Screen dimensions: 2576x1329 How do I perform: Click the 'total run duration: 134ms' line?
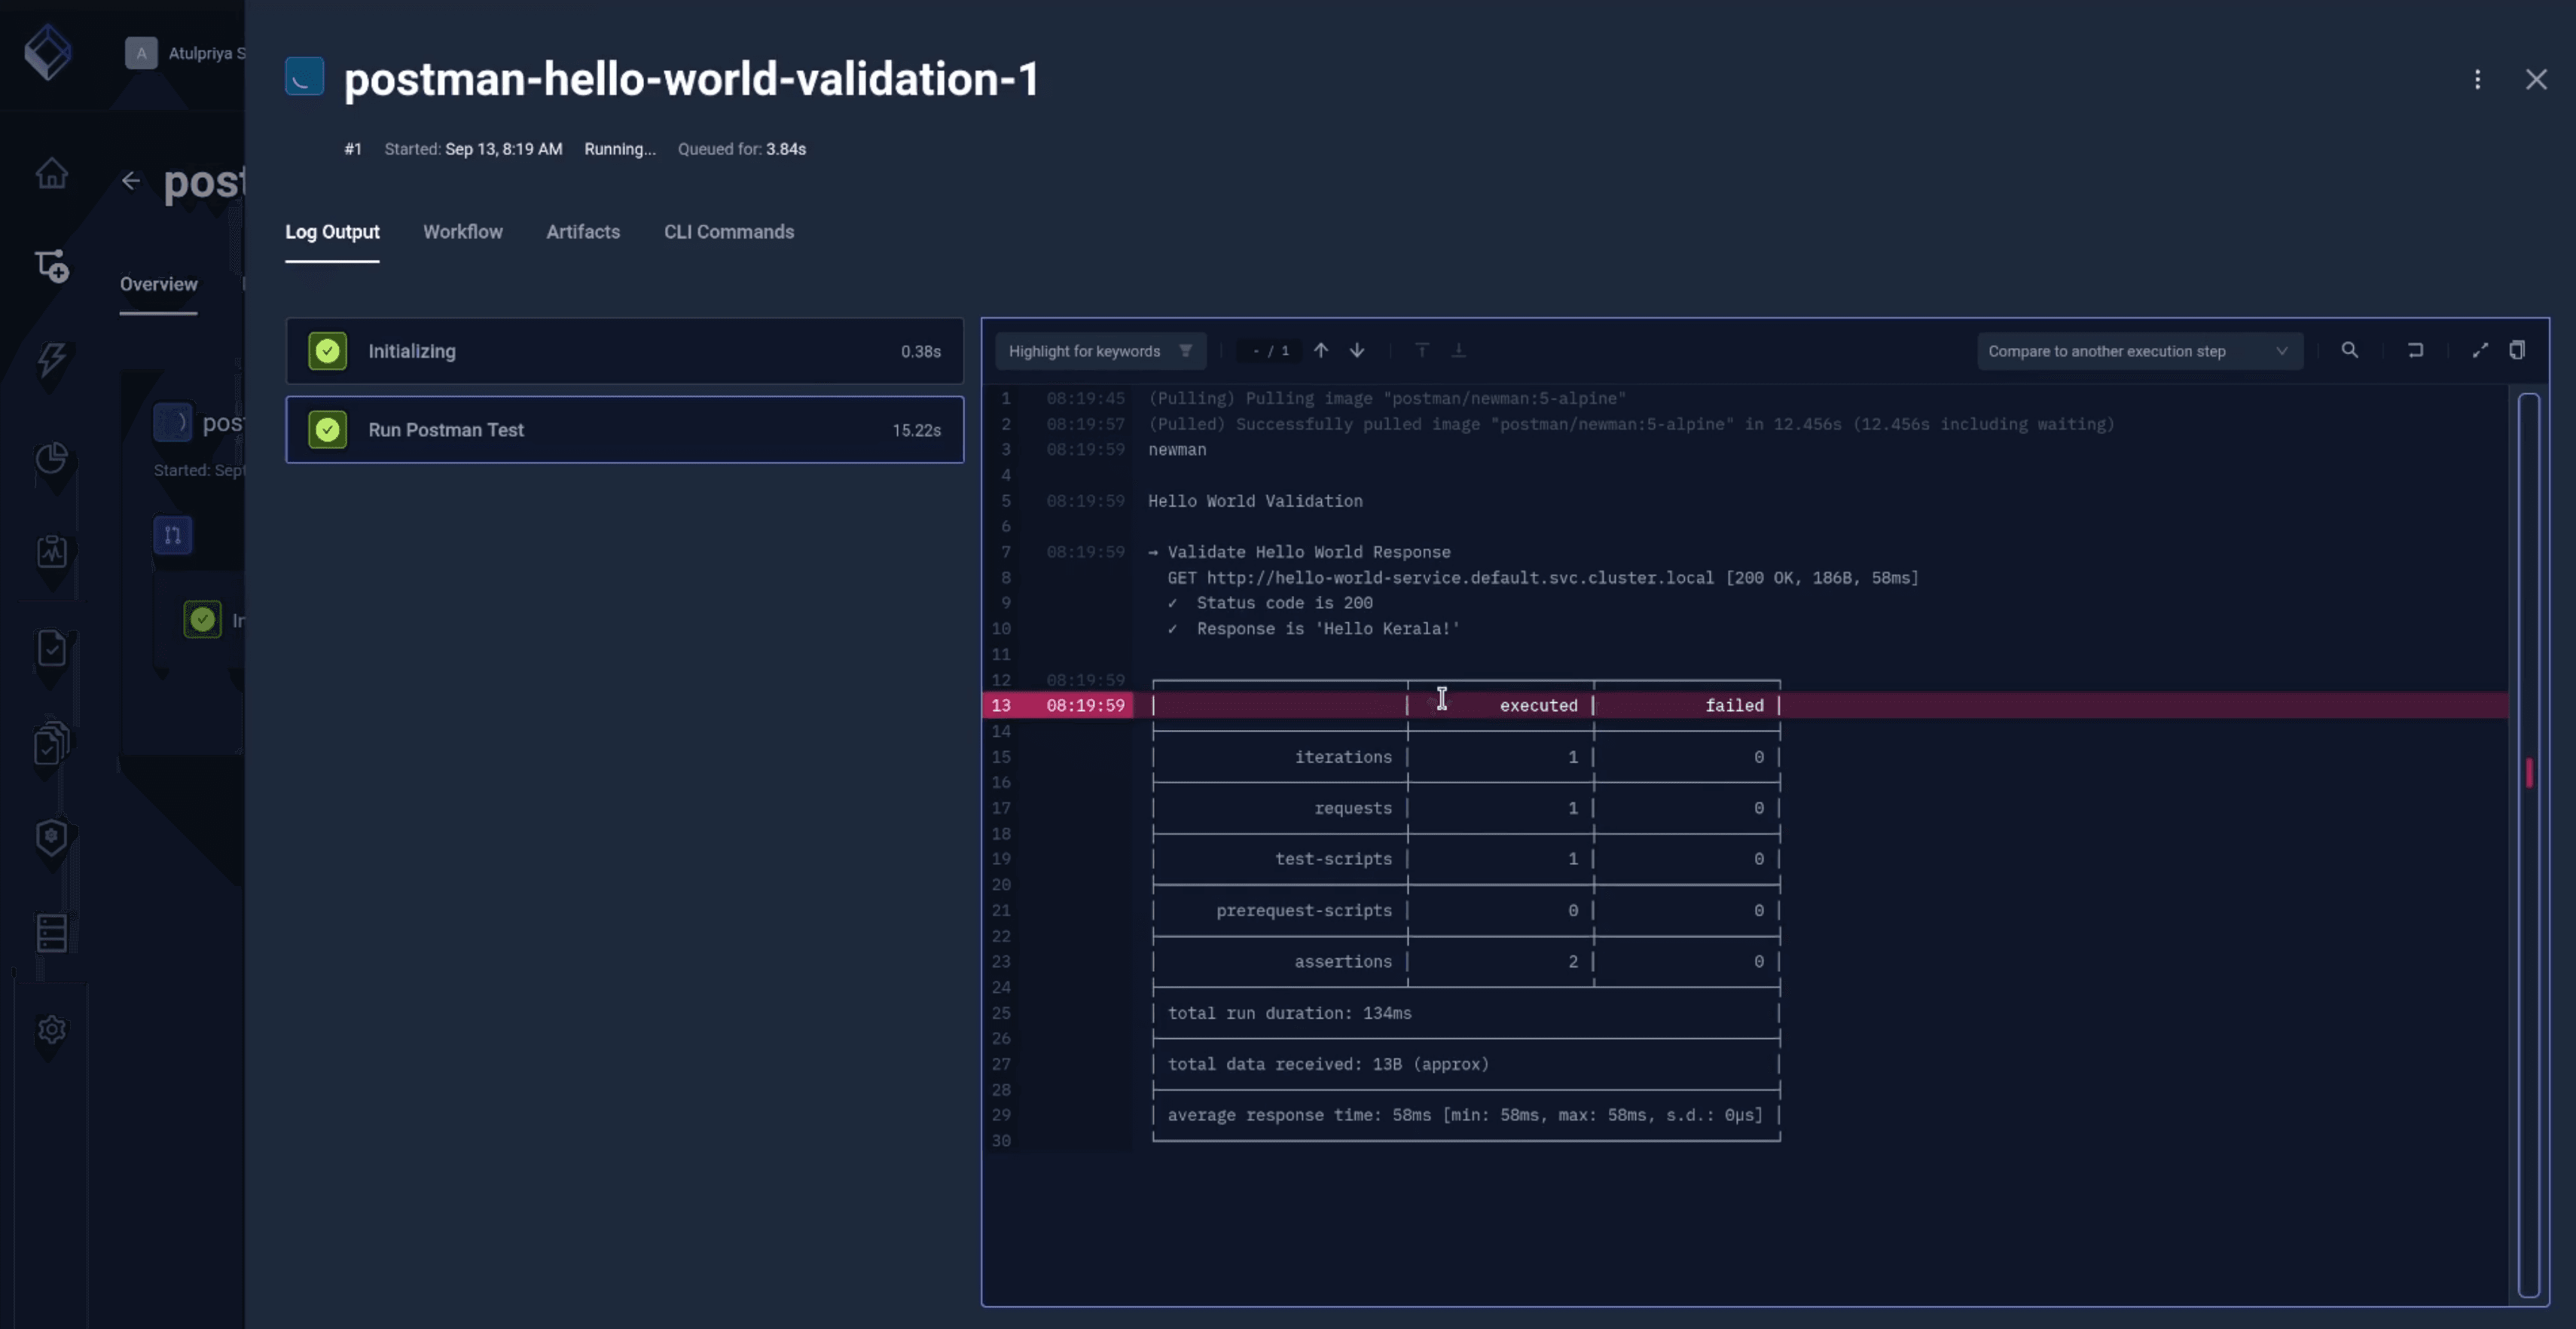pos(1290,1013)
